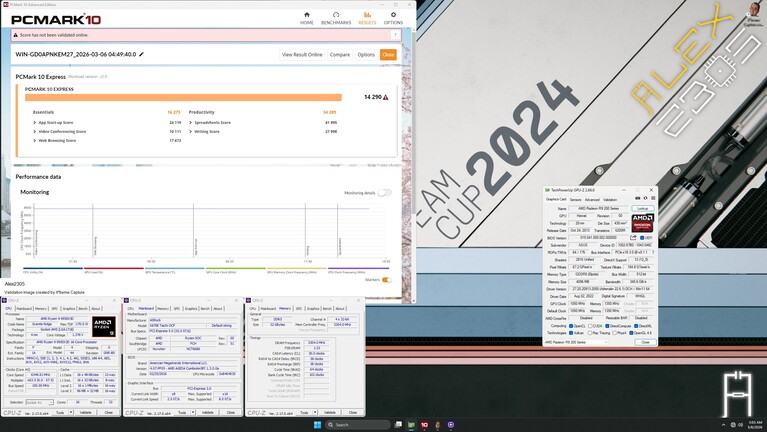
Task: Toggle the CUDA checkbox in GPU-Z
Action: click(x=589, y=326)
